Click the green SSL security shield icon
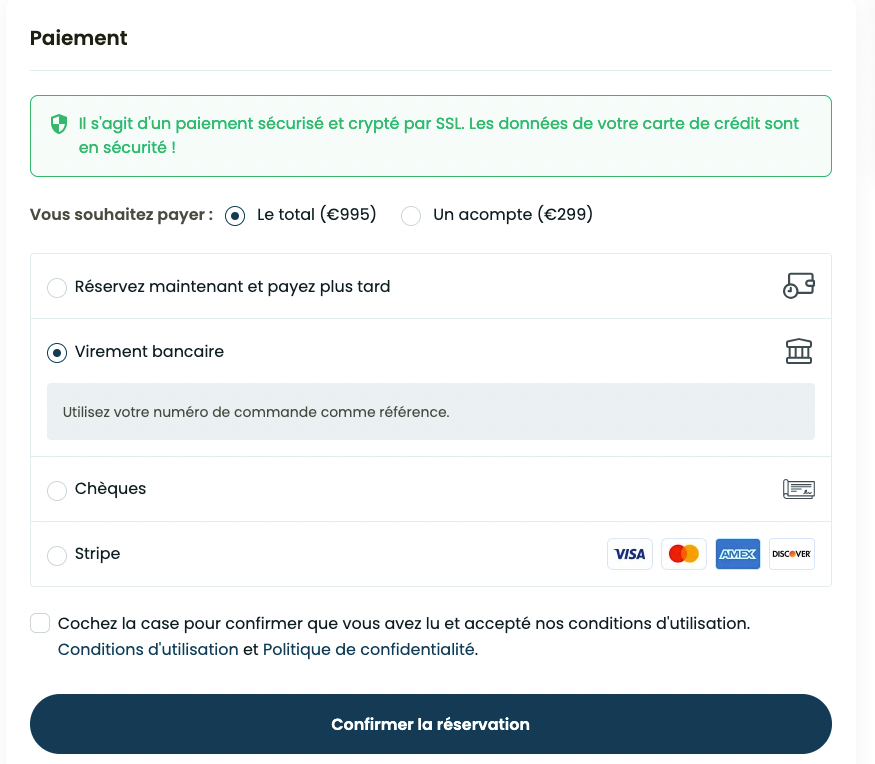 coord(59,124)
